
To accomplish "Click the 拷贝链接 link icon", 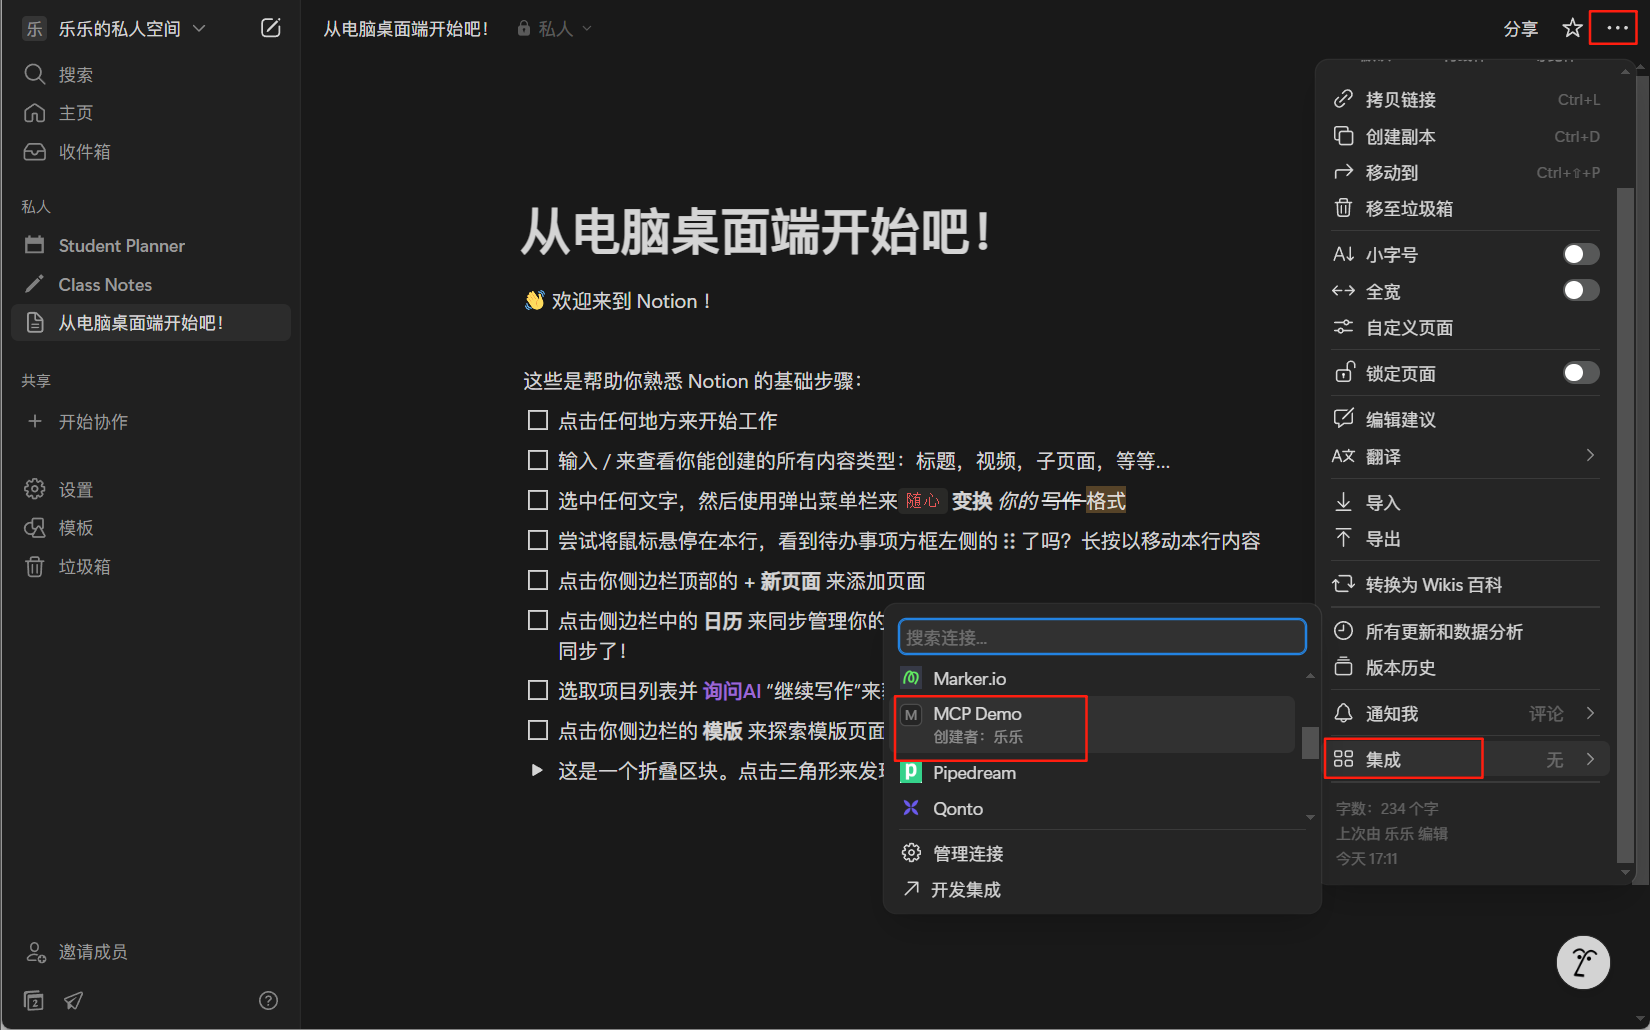I will 1344,99.
